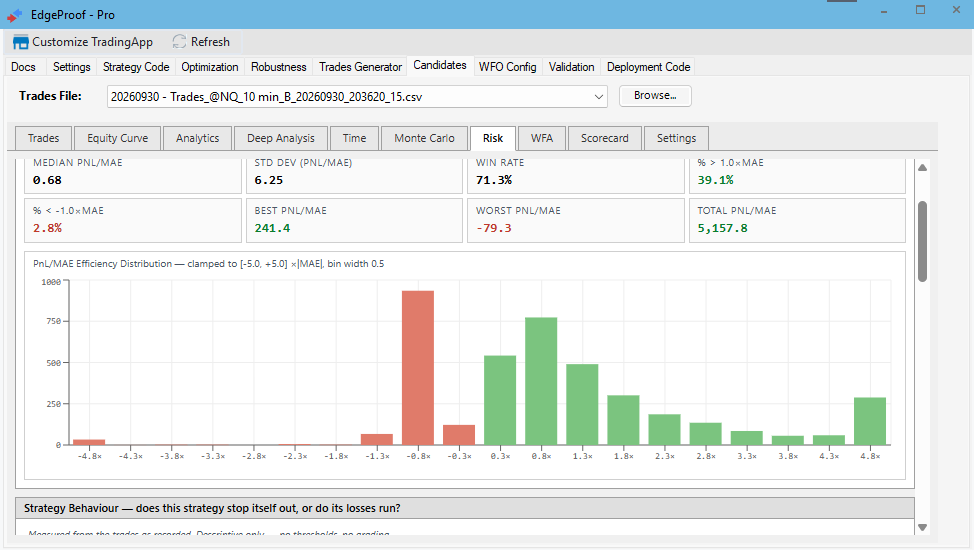Switch to the Equity Curve sub-tab
Screen dimensions: 974x550
click(117, 139)
